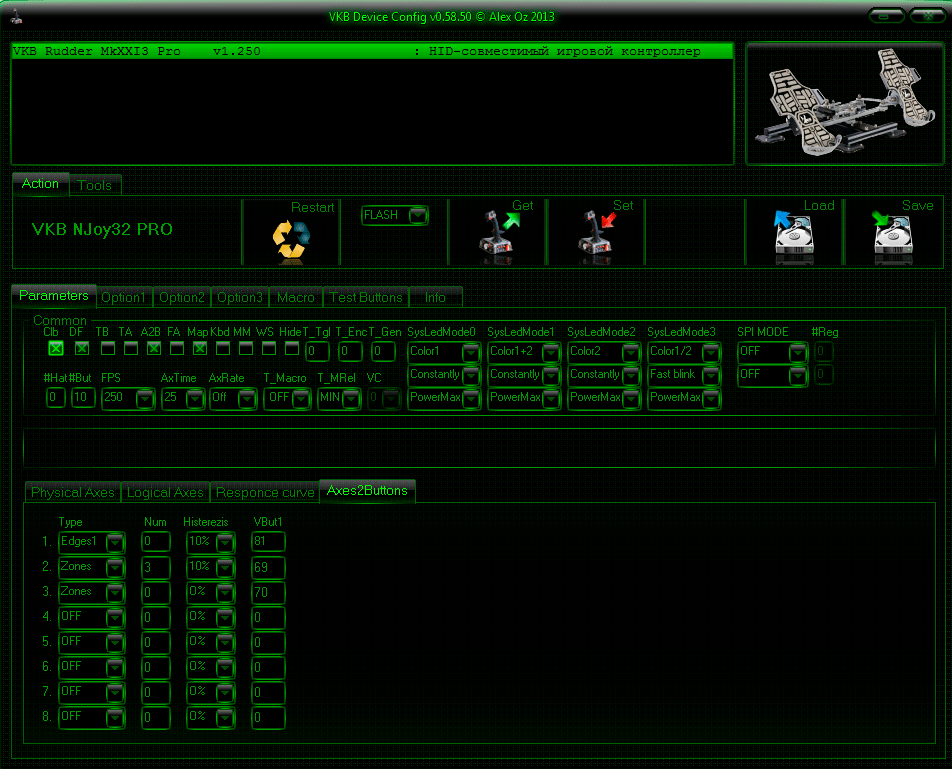This screenshot has height=769, width=952.
Task: Click the T_Tgl input field
Action: (x=317, y=351)
